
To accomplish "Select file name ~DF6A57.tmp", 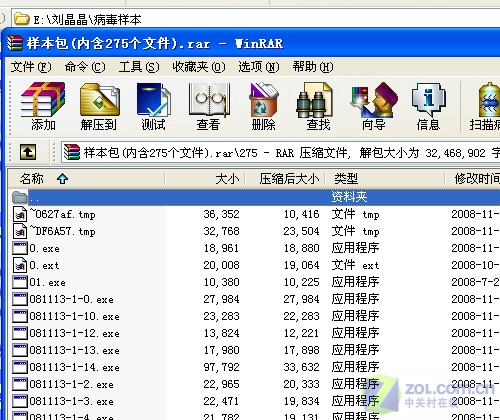I will click(62, 231).
